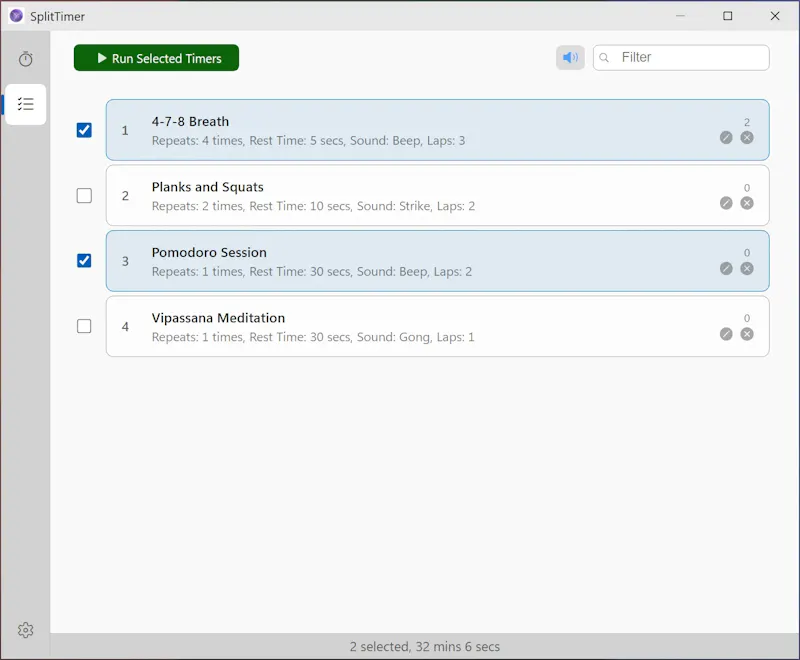Open settings gear in sidebar
The image size is (800, 660).
[26, 630]
